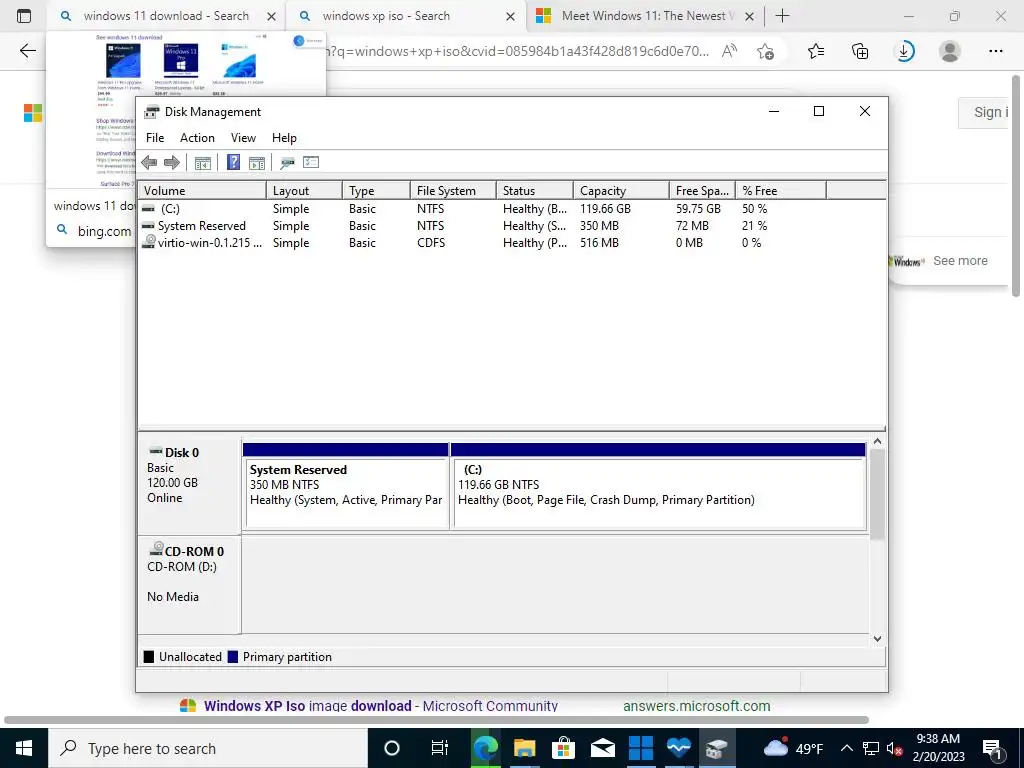Sort by the File System column header
Image resolution: width=1024 pixels, height=768 pixels.
click(x=453, y=191)
